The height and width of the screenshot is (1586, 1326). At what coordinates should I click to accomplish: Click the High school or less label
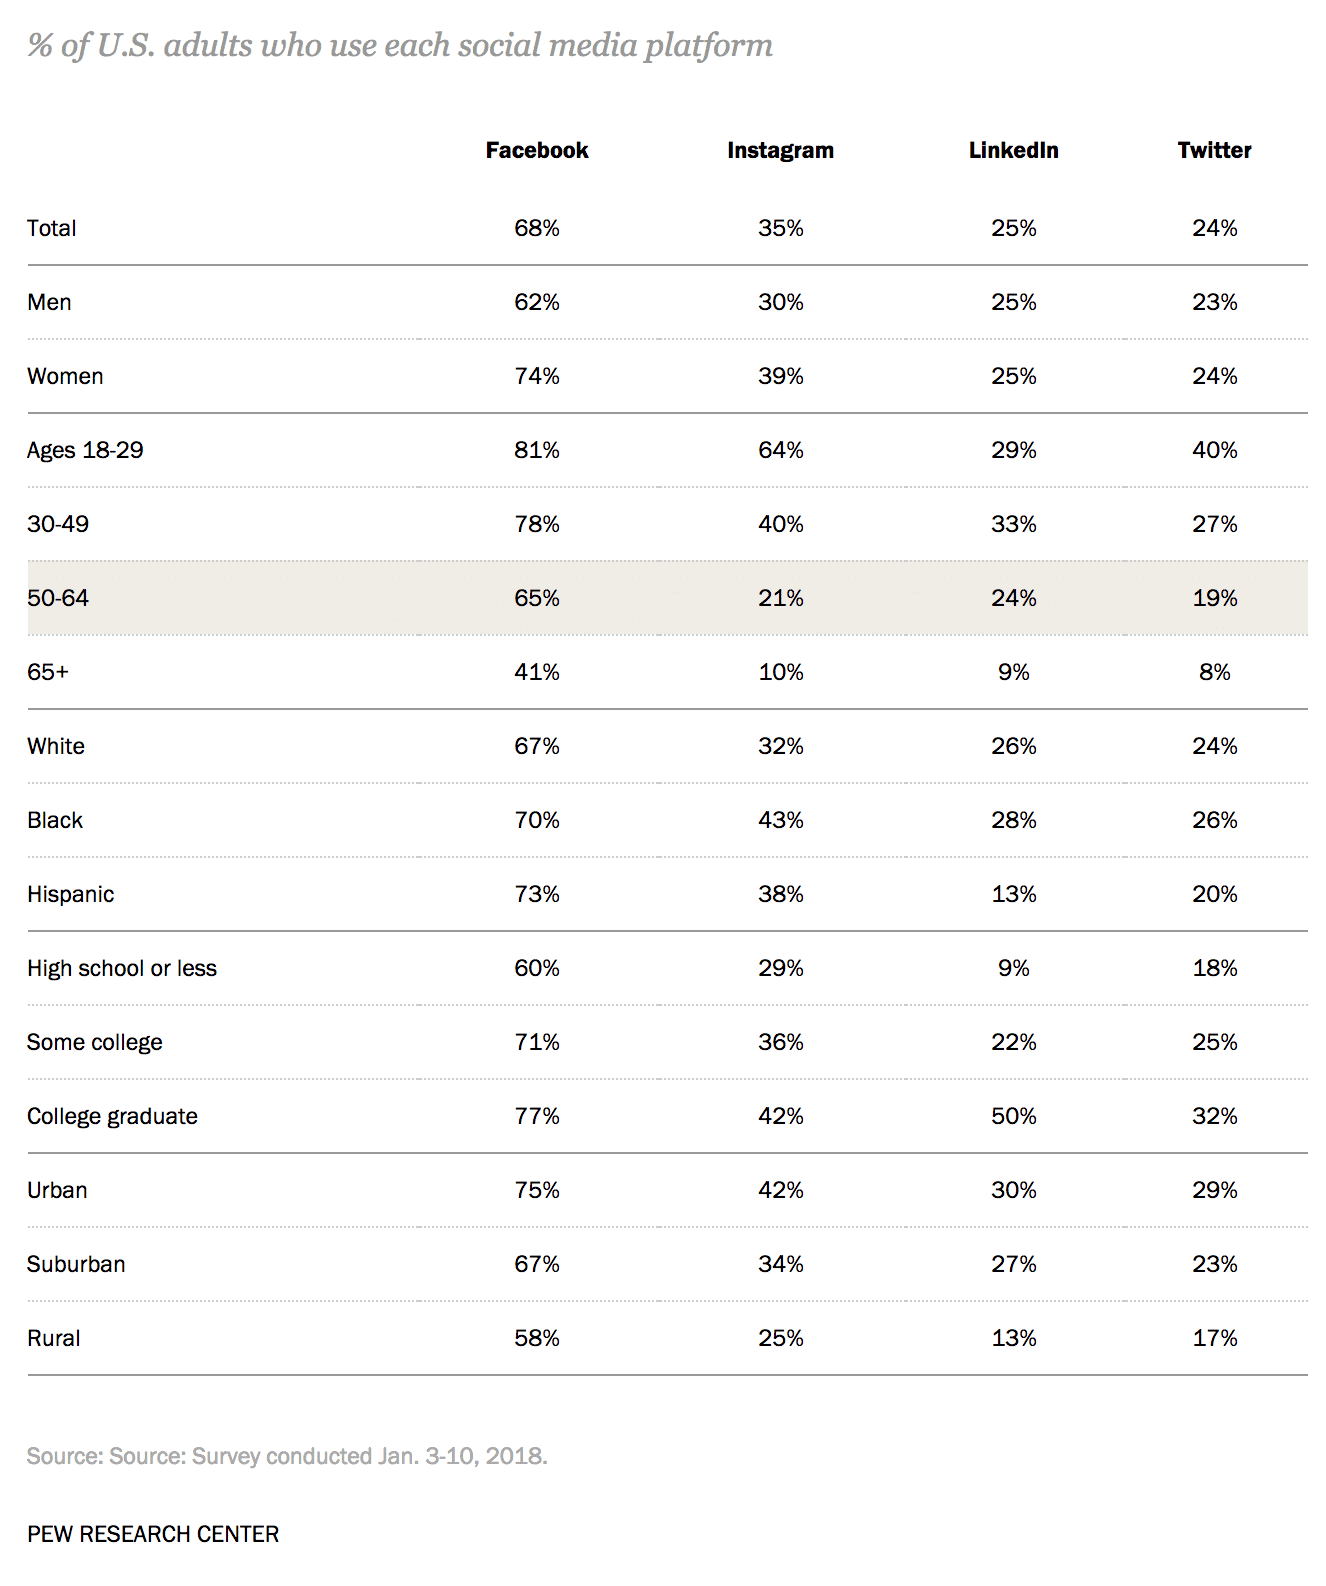pyautogui.click(x=122, y=968)
